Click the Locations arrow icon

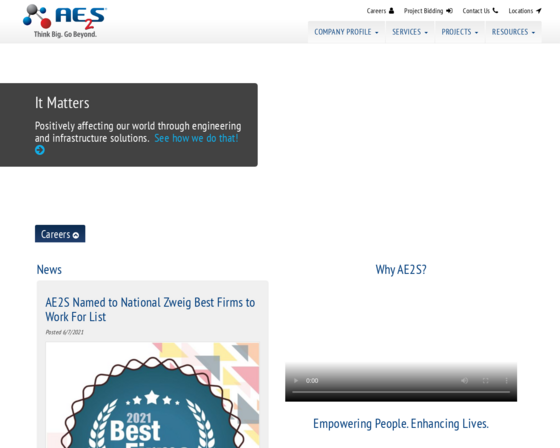pyautogui.click(x=539, y=11)
